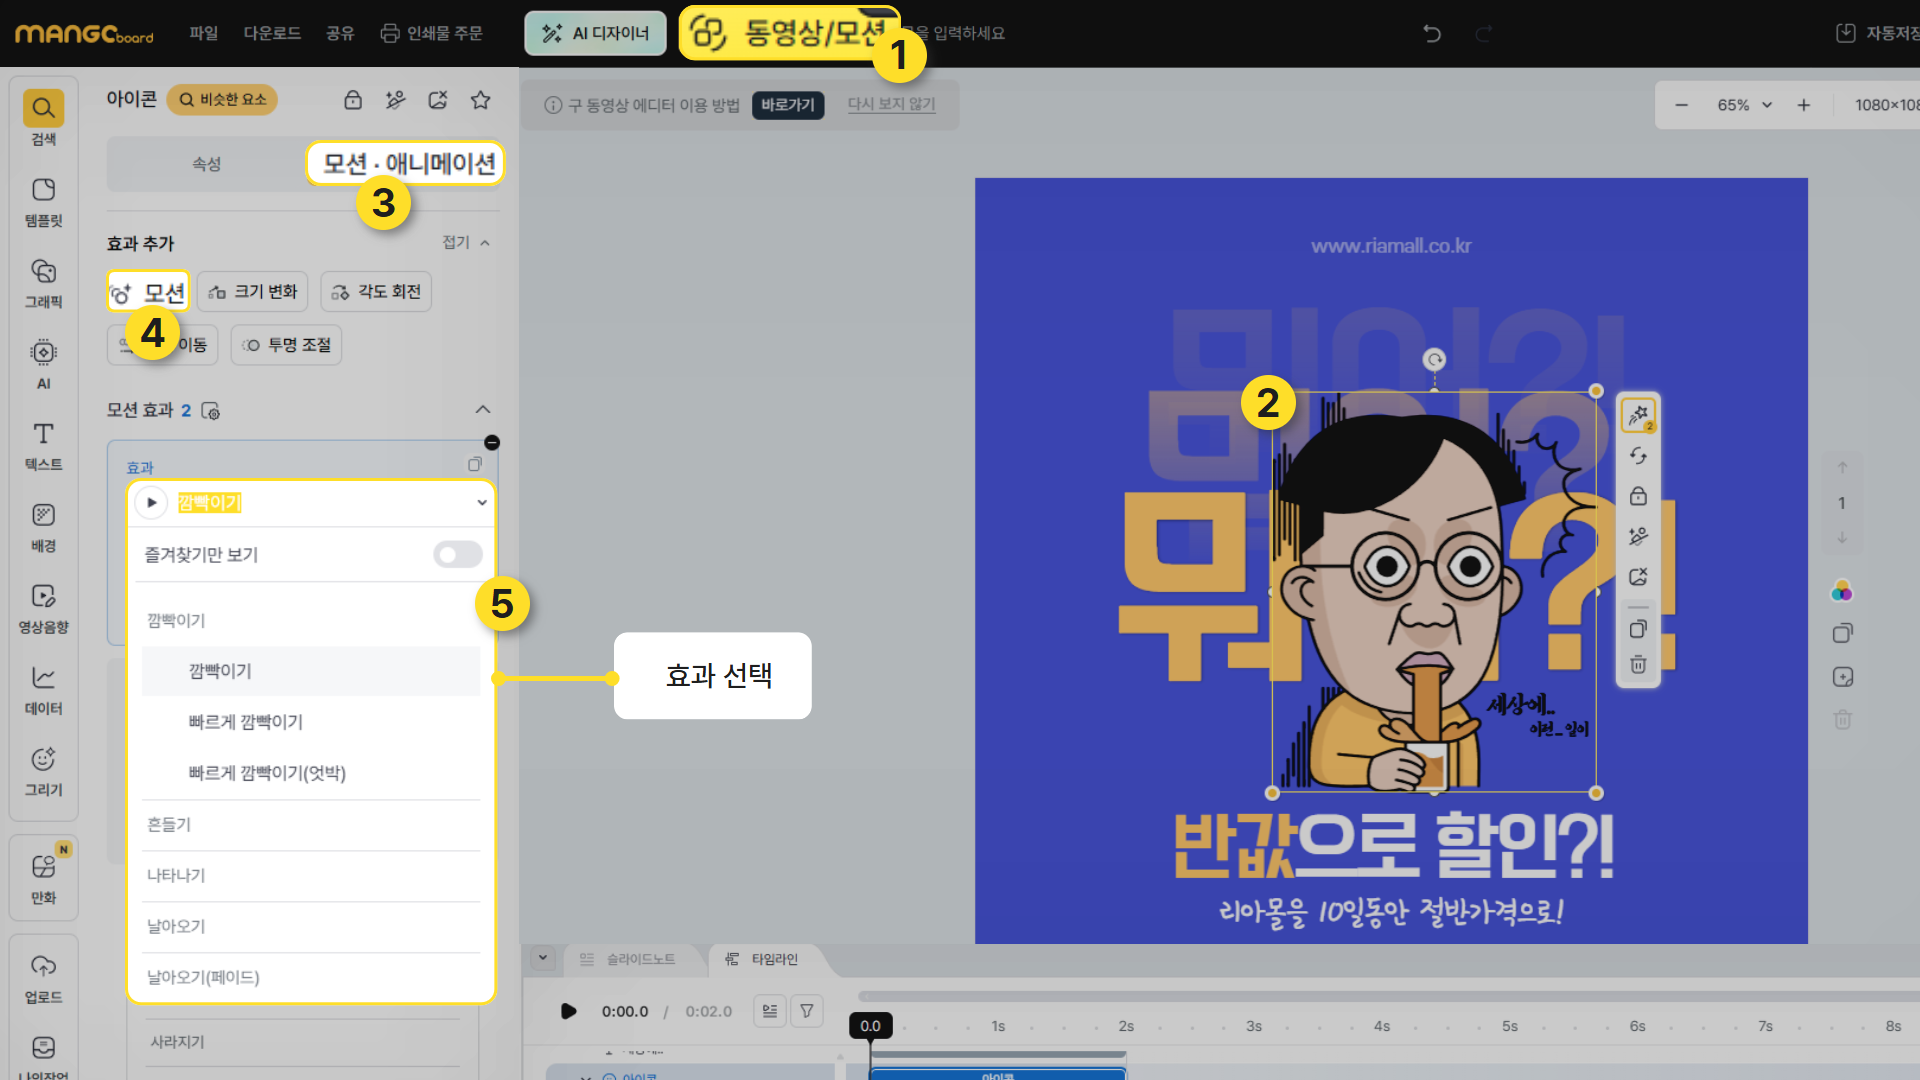Open the color theme palette beside the canvas
The height and width of the screenshot is (1080, 1920).
[1842, 591]
